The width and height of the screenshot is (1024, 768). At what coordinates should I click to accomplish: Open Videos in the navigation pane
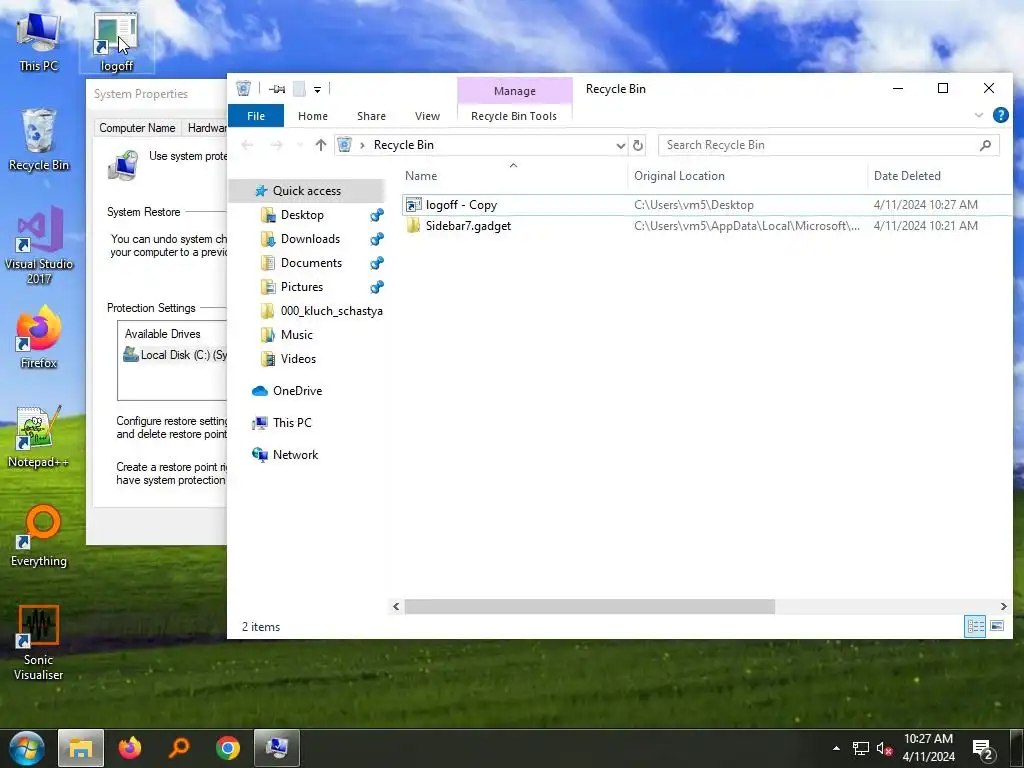point(298,359)
